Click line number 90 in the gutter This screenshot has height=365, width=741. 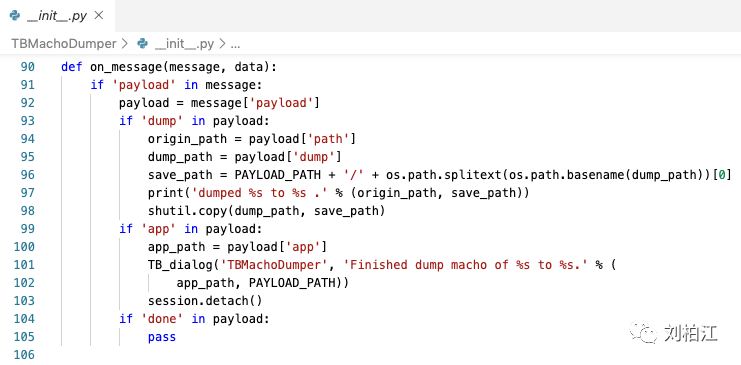[27, 67]
